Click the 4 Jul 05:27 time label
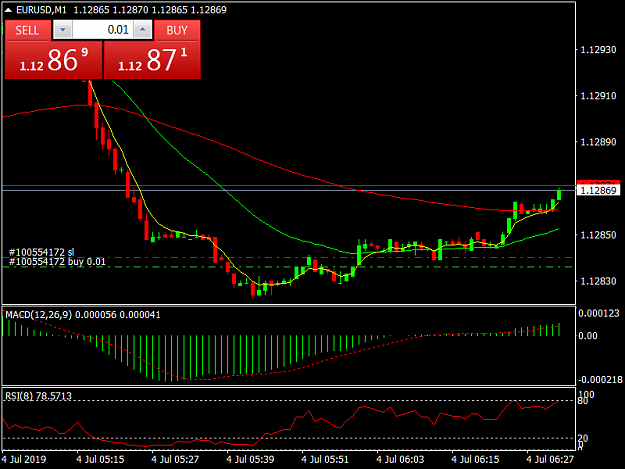This screenshot has height=469, width=625. (x=175, y=459)
